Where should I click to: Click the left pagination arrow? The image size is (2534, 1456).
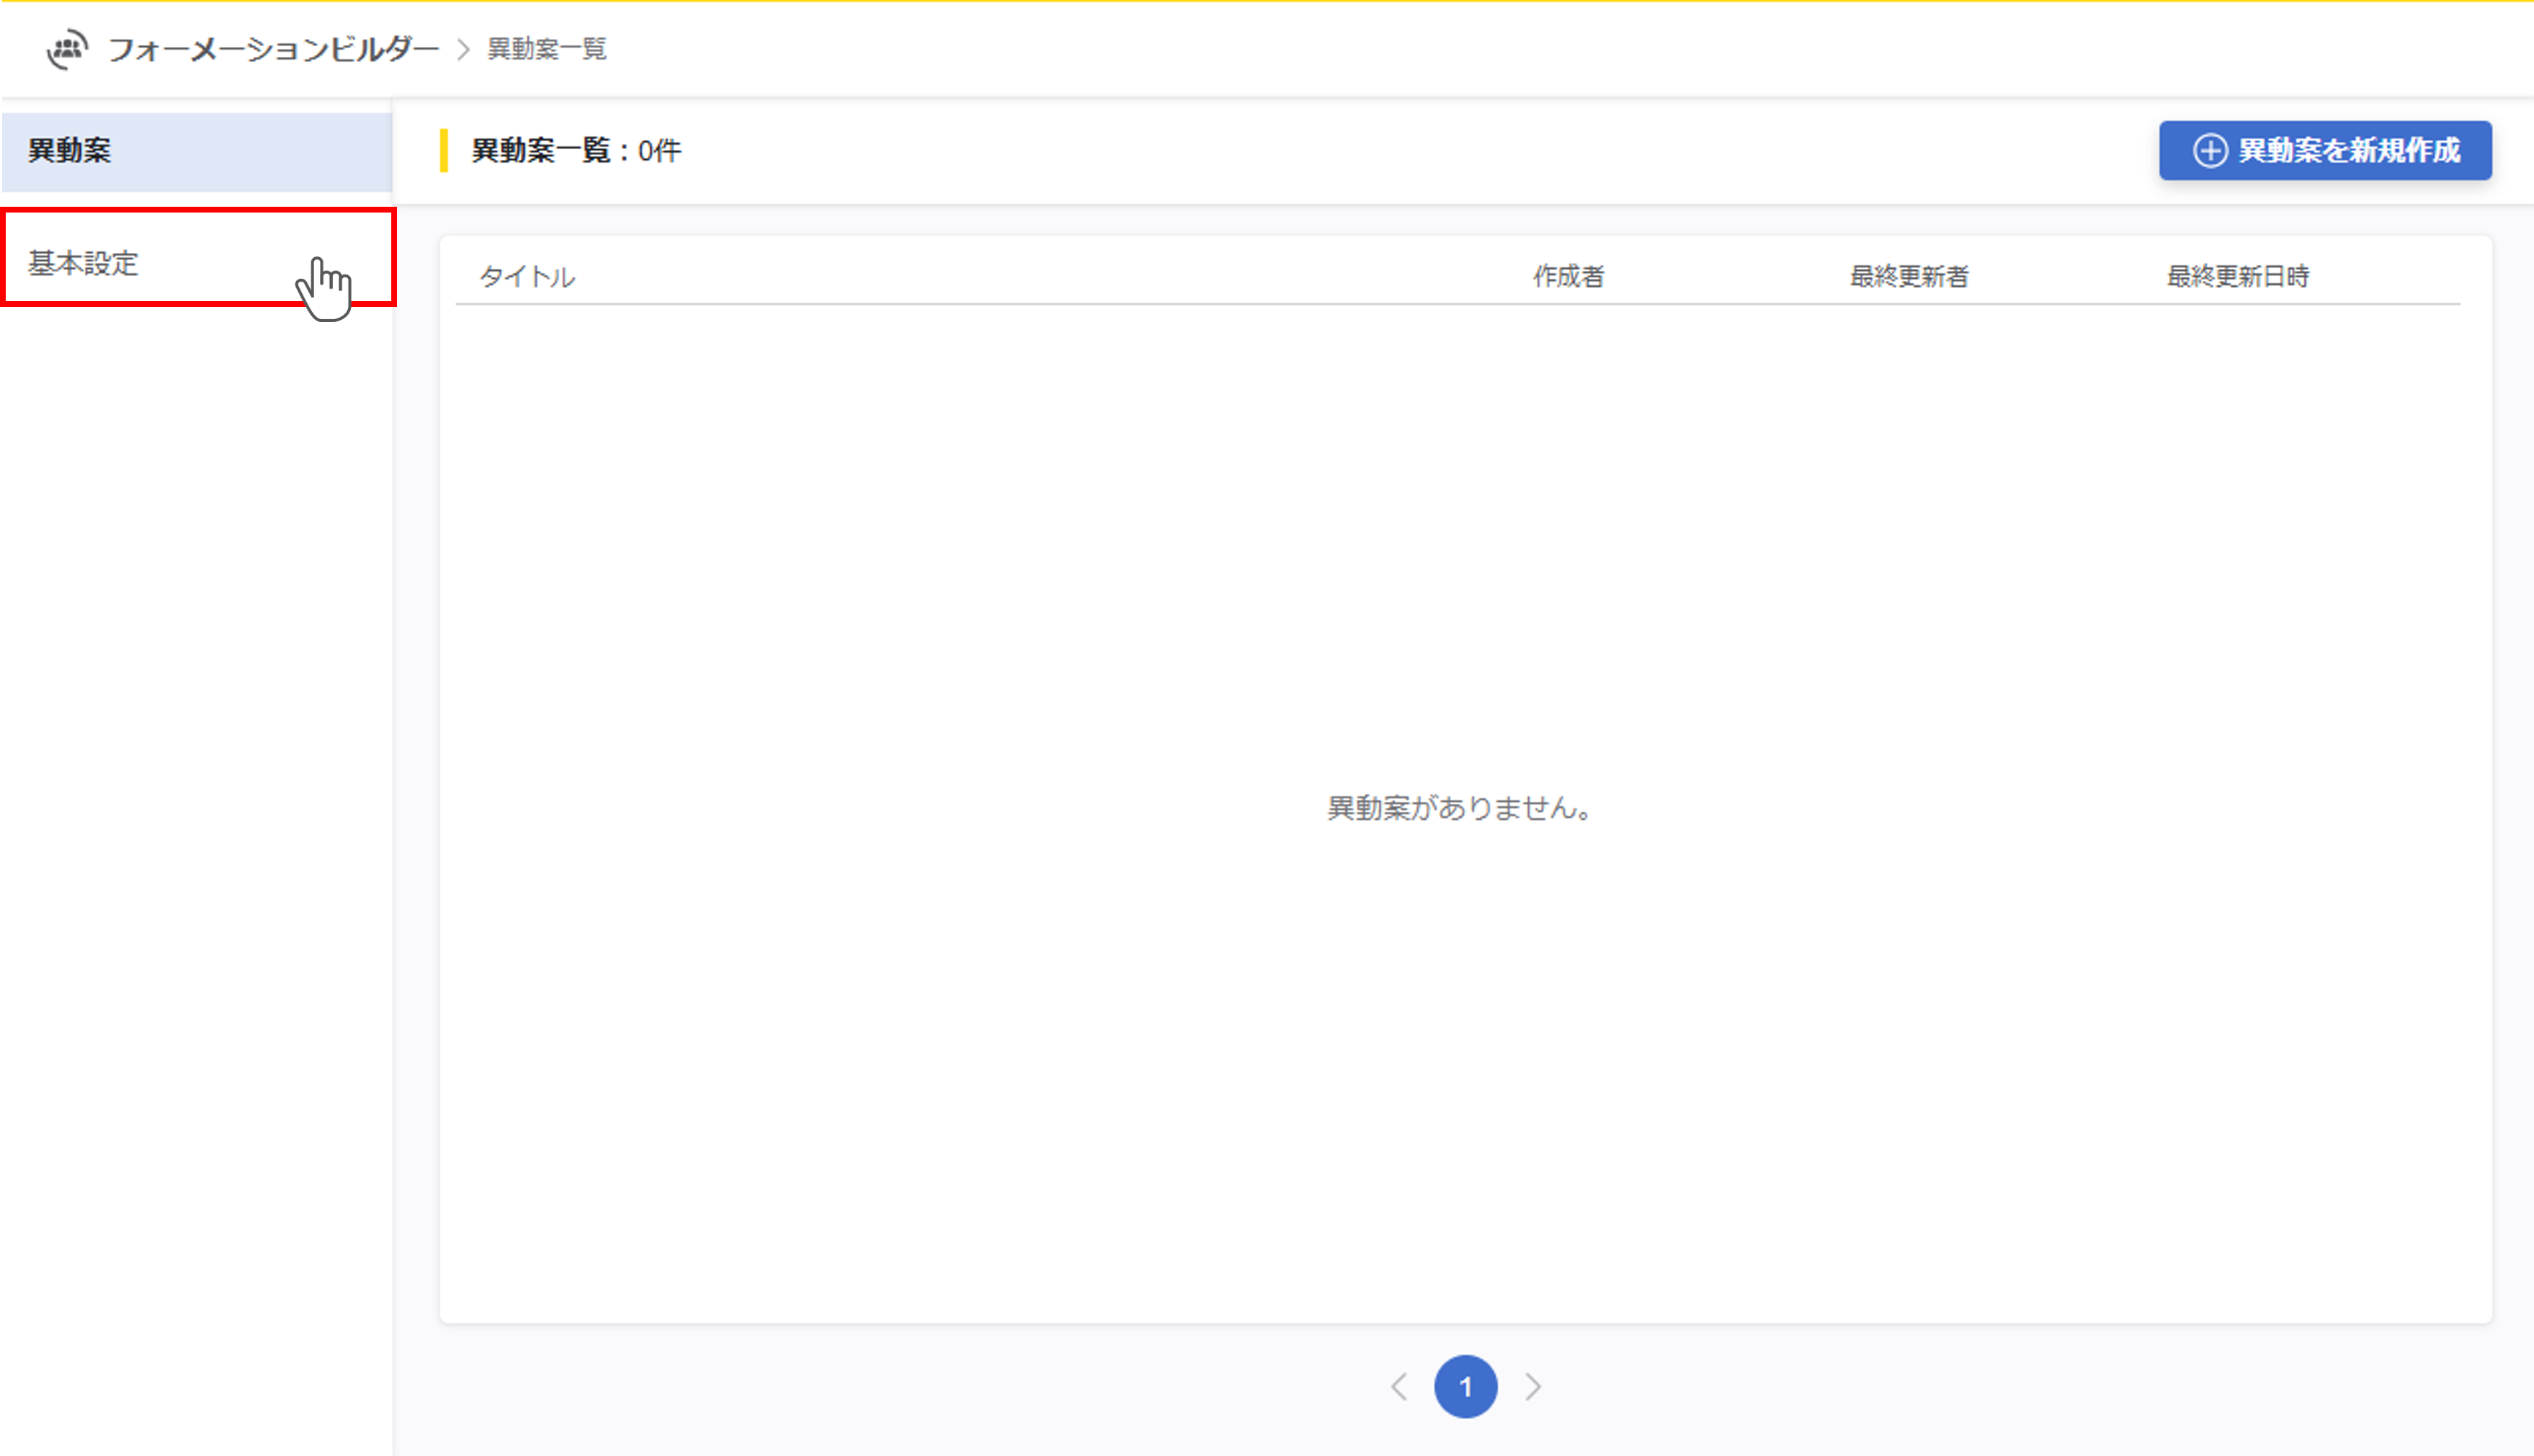point(1398,1386)
